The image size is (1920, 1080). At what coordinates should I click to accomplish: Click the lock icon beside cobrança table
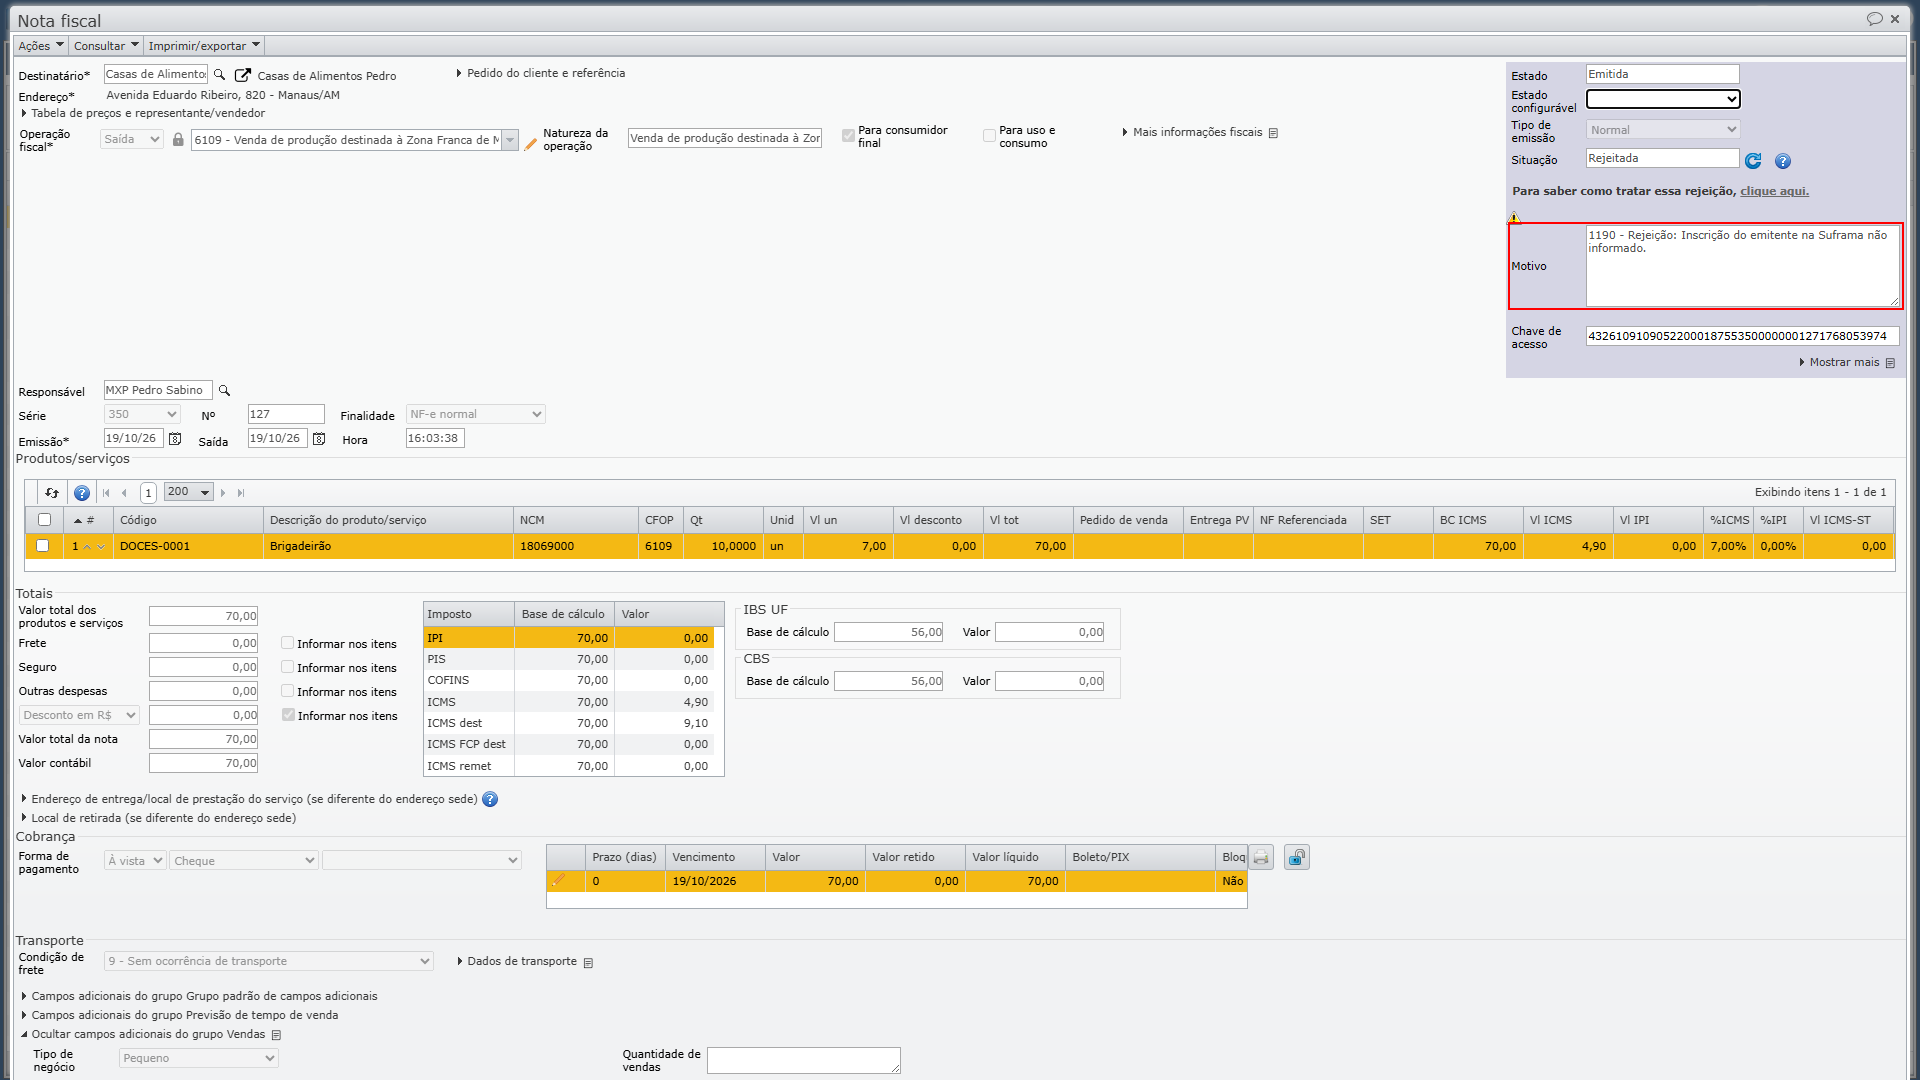[1297, 858]
